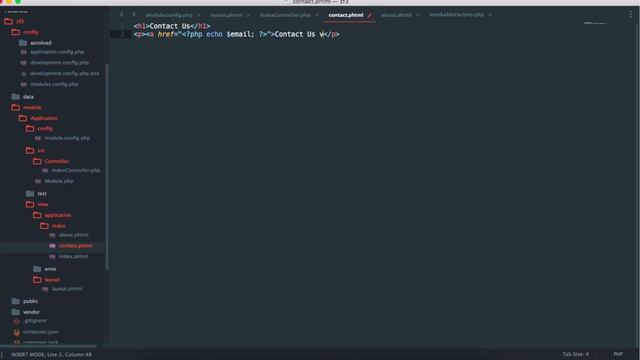Screen dimensions: 640x360
Task: Click the git icon beside .gitignore
Action: (16, 321)
